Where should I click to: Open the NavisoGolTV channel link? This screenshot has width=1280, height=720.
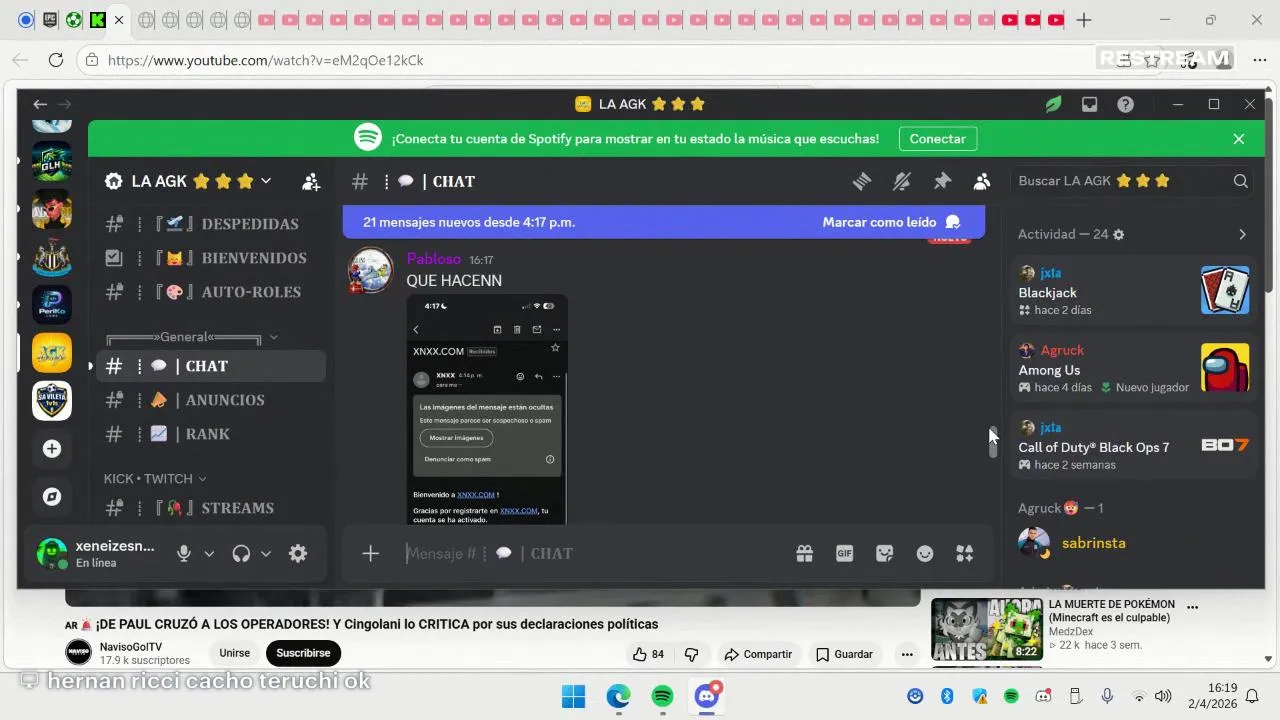tap(130, 647)
